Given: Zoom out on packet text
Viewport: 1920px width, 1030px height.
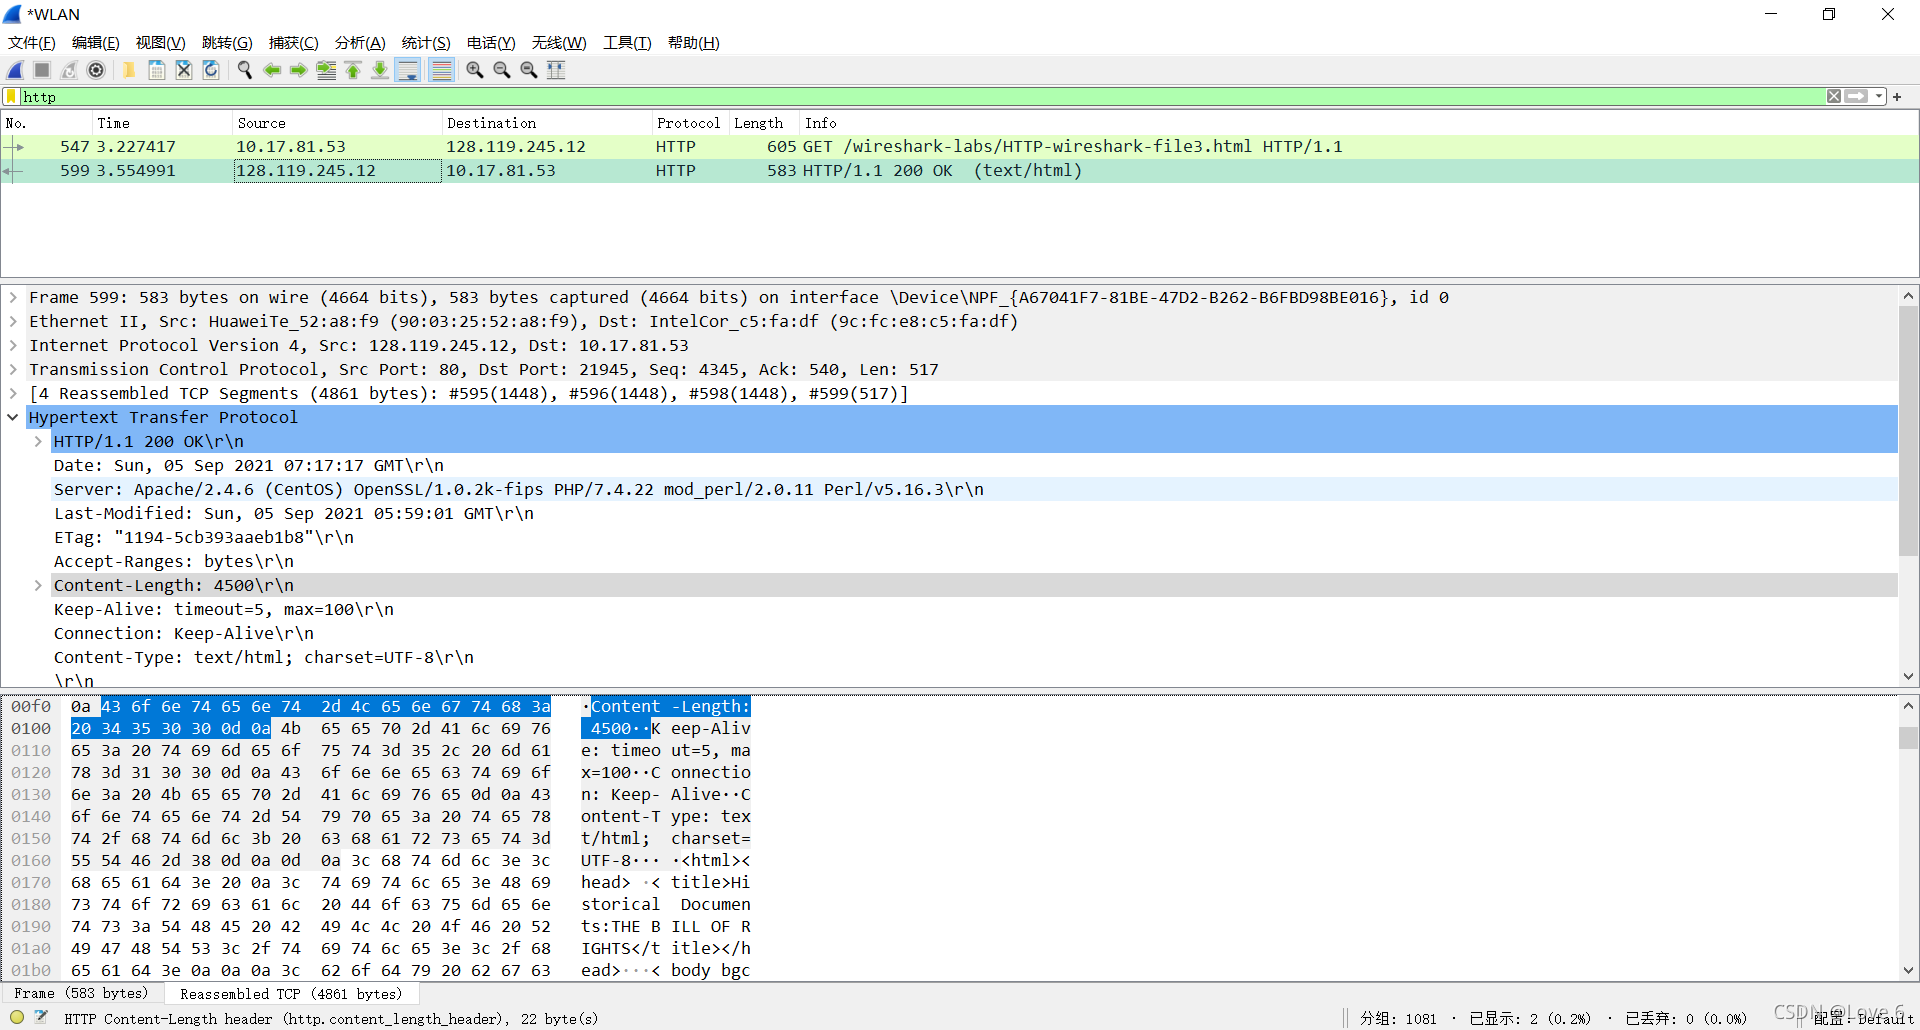Looking at the screenshot, I should 502,70.
